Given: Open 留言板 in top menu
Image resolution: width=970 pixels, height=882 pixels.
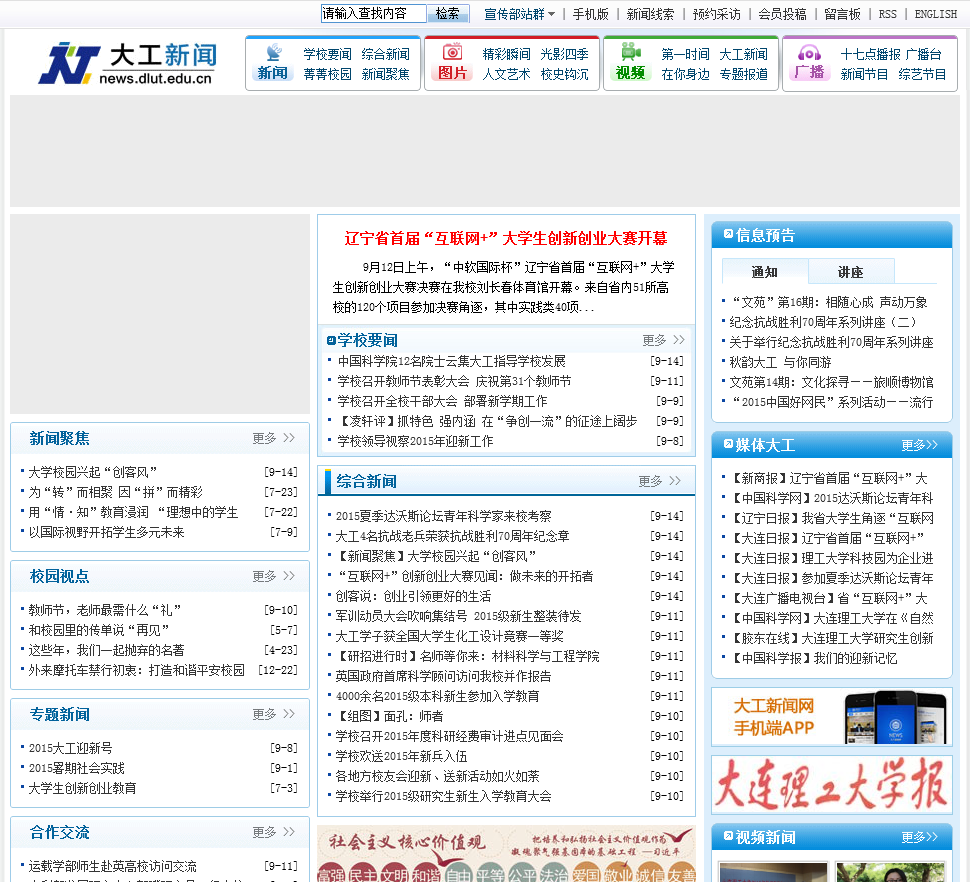Looking at the screenshot, I should pyautogui.click(x=843, y=14).
